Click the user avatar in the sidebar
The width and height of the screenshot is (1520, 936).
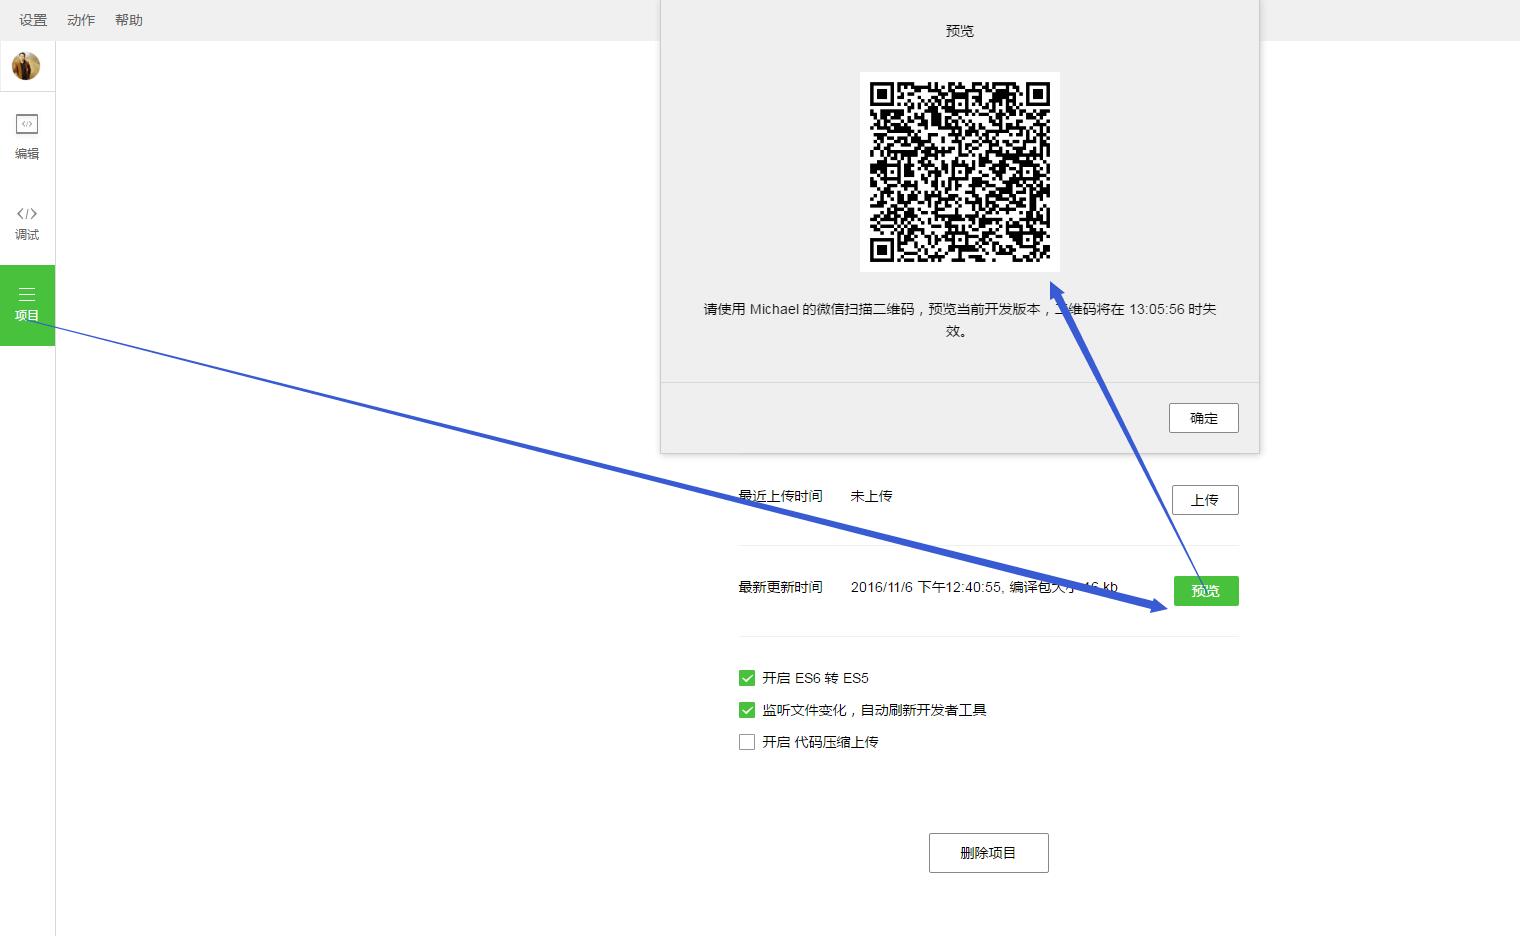tap(26, 66)
